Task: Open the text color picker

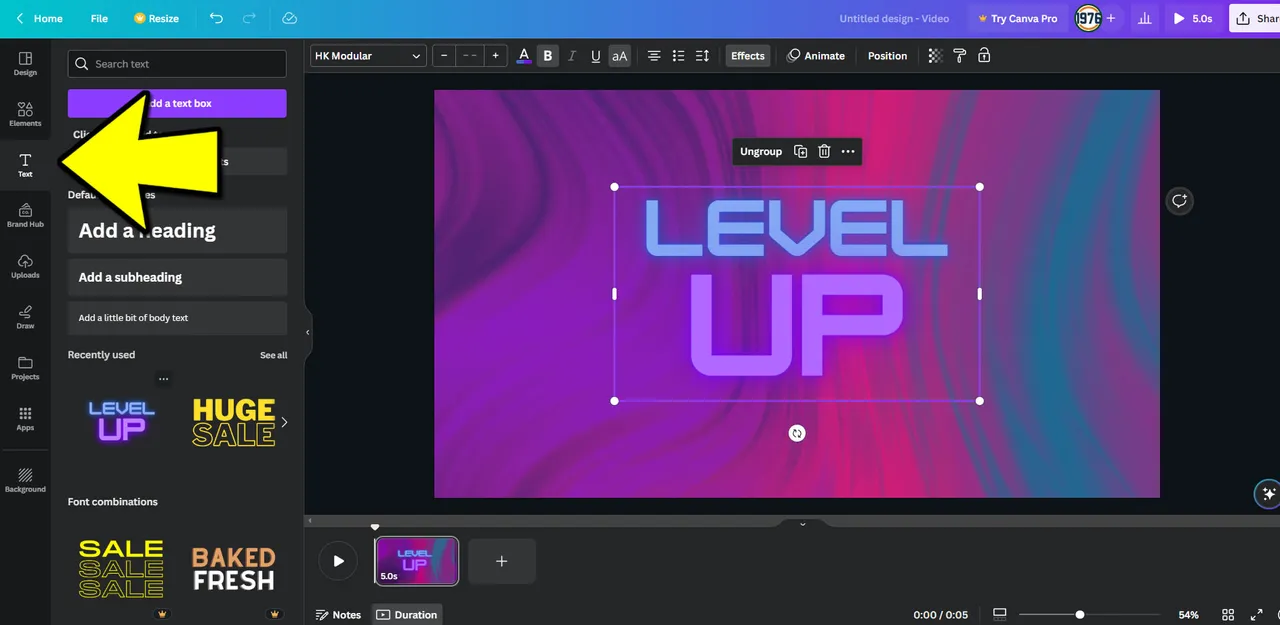Action: 524,56
